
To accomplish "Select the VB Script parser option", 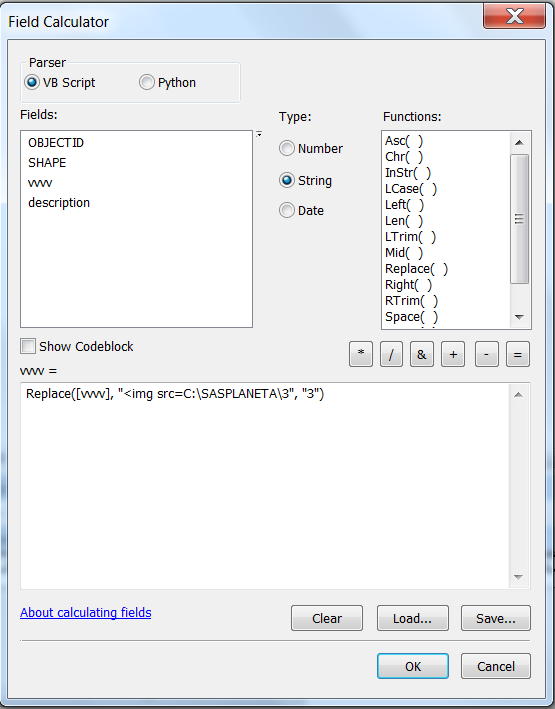I will pyautogui.click(x=60, y=83).
